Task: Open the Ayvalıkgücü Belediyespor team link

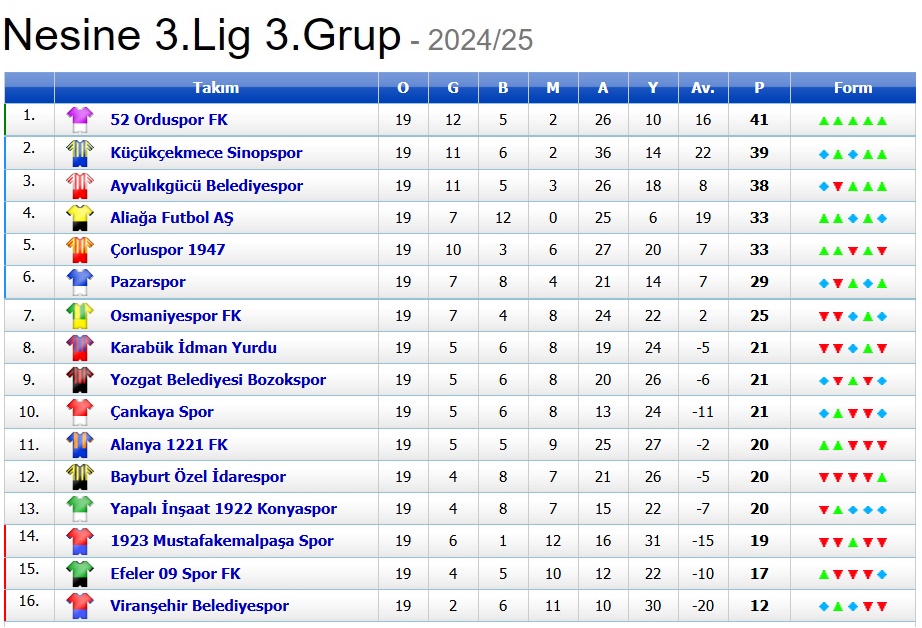Action: click(206, 185)
